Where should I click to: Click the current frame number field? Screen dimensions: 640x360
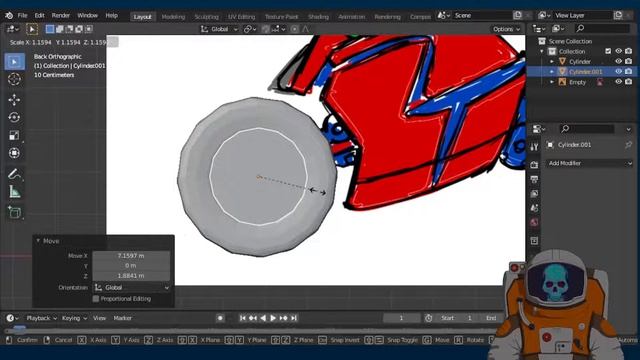[402, 318]
